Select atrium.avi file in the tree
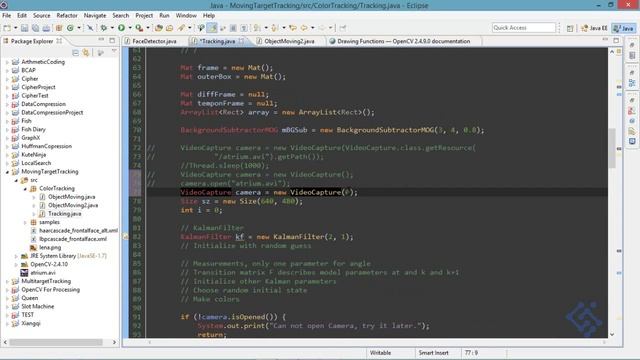The image size is (640, 360). tap(42, 273)
